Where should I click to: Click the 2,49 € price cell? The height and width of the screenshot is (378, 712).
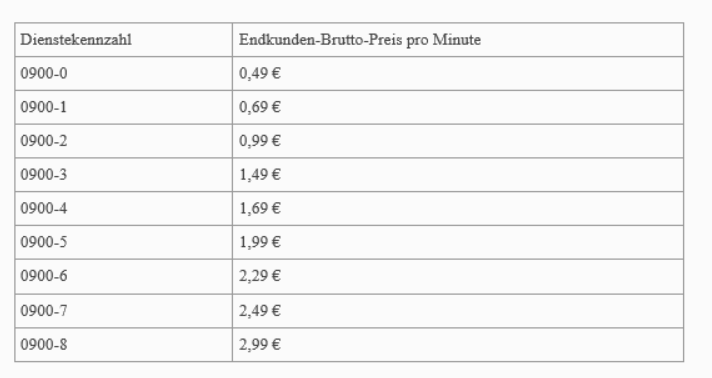(x=458, y=311)
